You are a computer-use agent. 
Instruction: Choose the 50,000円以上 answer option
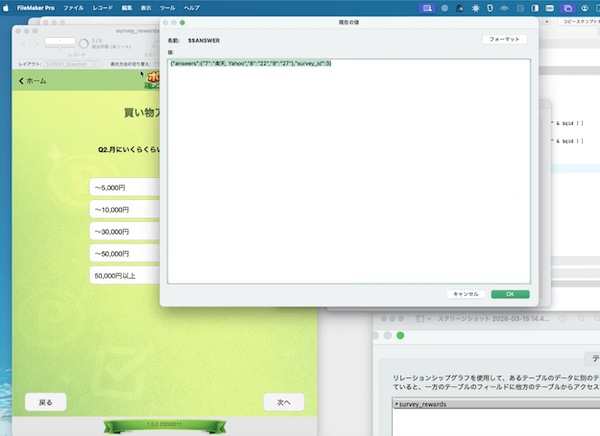(125, 275)
